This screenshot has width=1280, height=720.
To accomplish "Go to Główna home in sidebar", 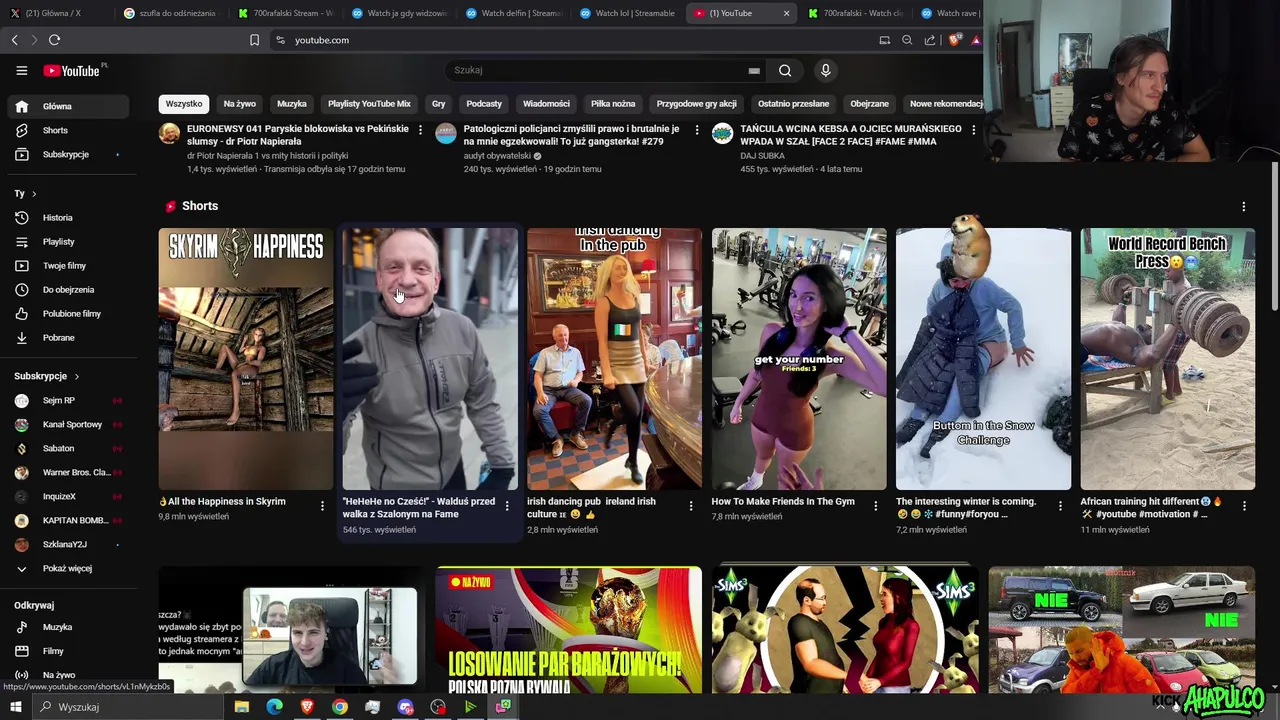I will (68, 106).
